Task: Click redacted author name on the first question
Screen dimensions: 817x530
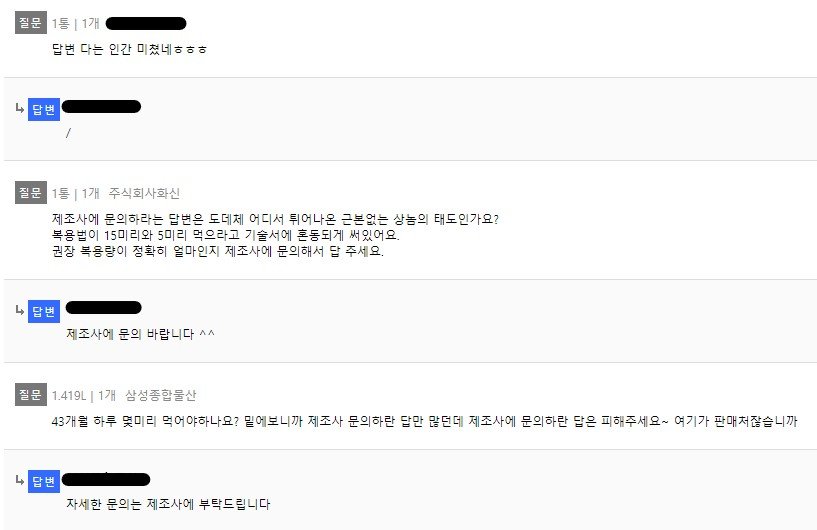Action: (145, 23)
